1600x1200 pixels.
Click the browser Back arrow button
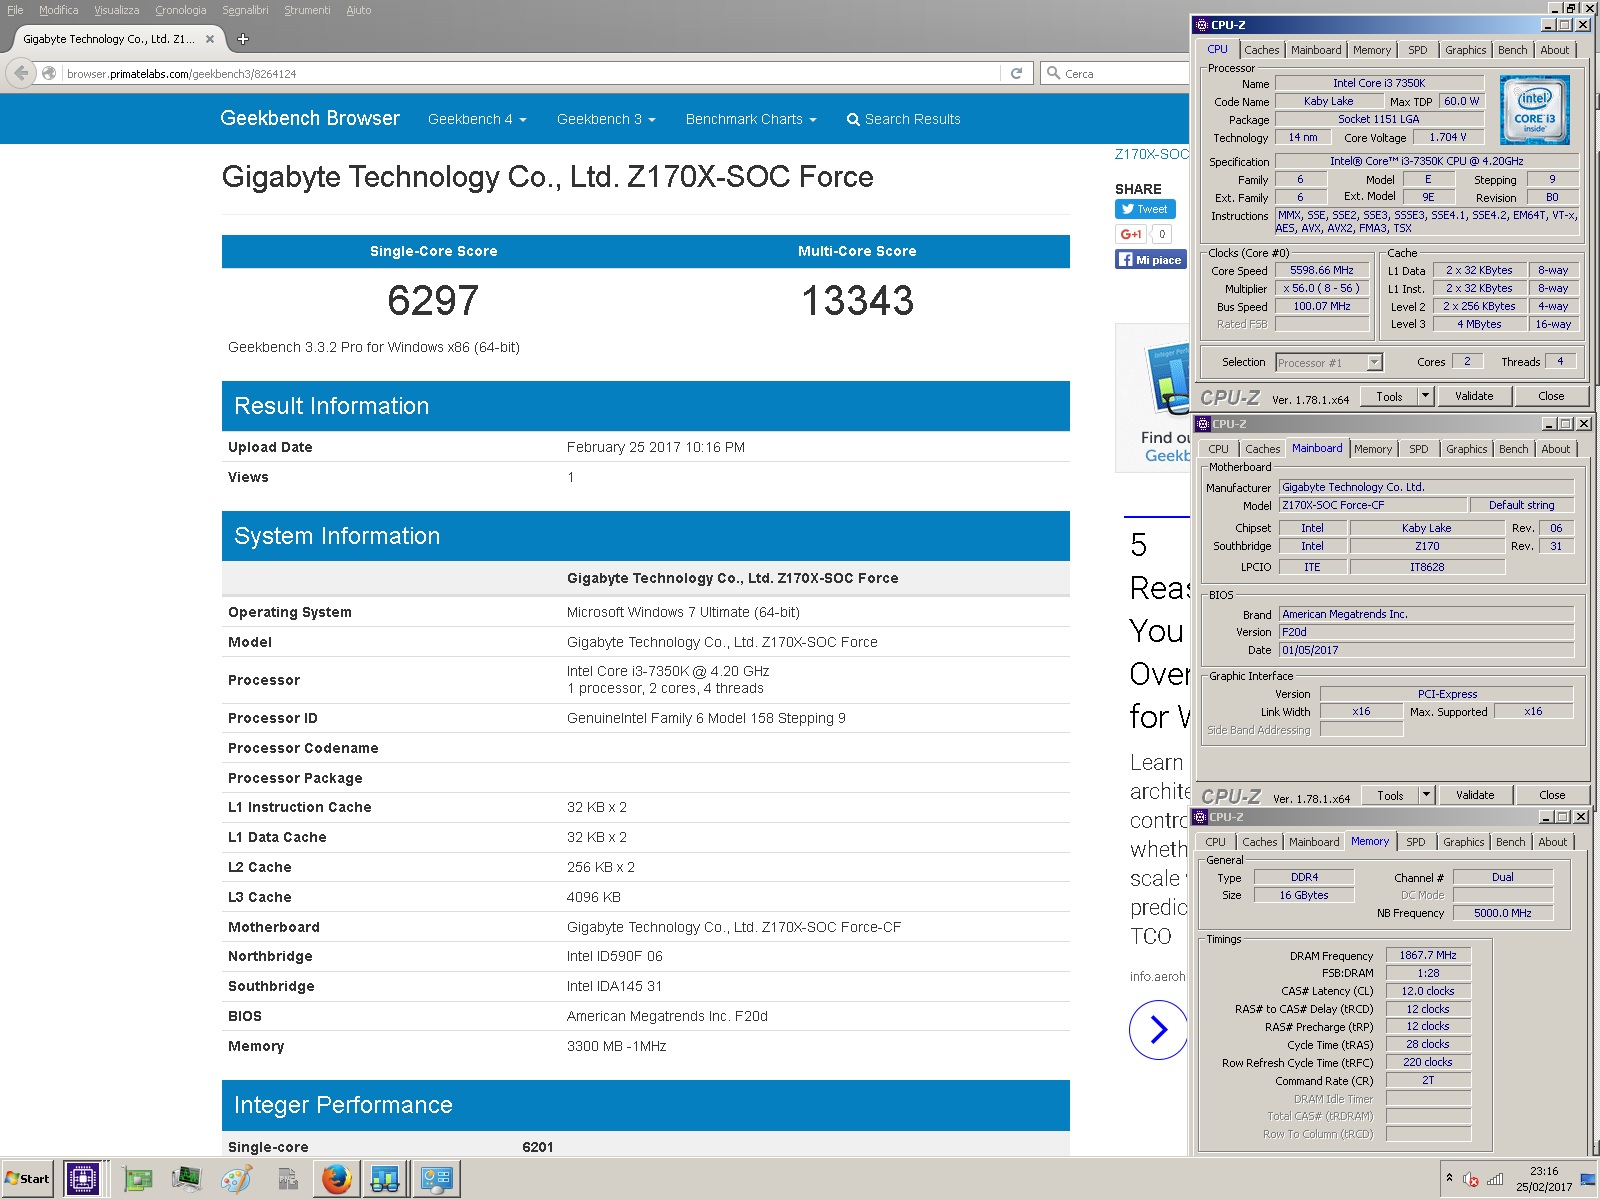[x=20, y=73]
